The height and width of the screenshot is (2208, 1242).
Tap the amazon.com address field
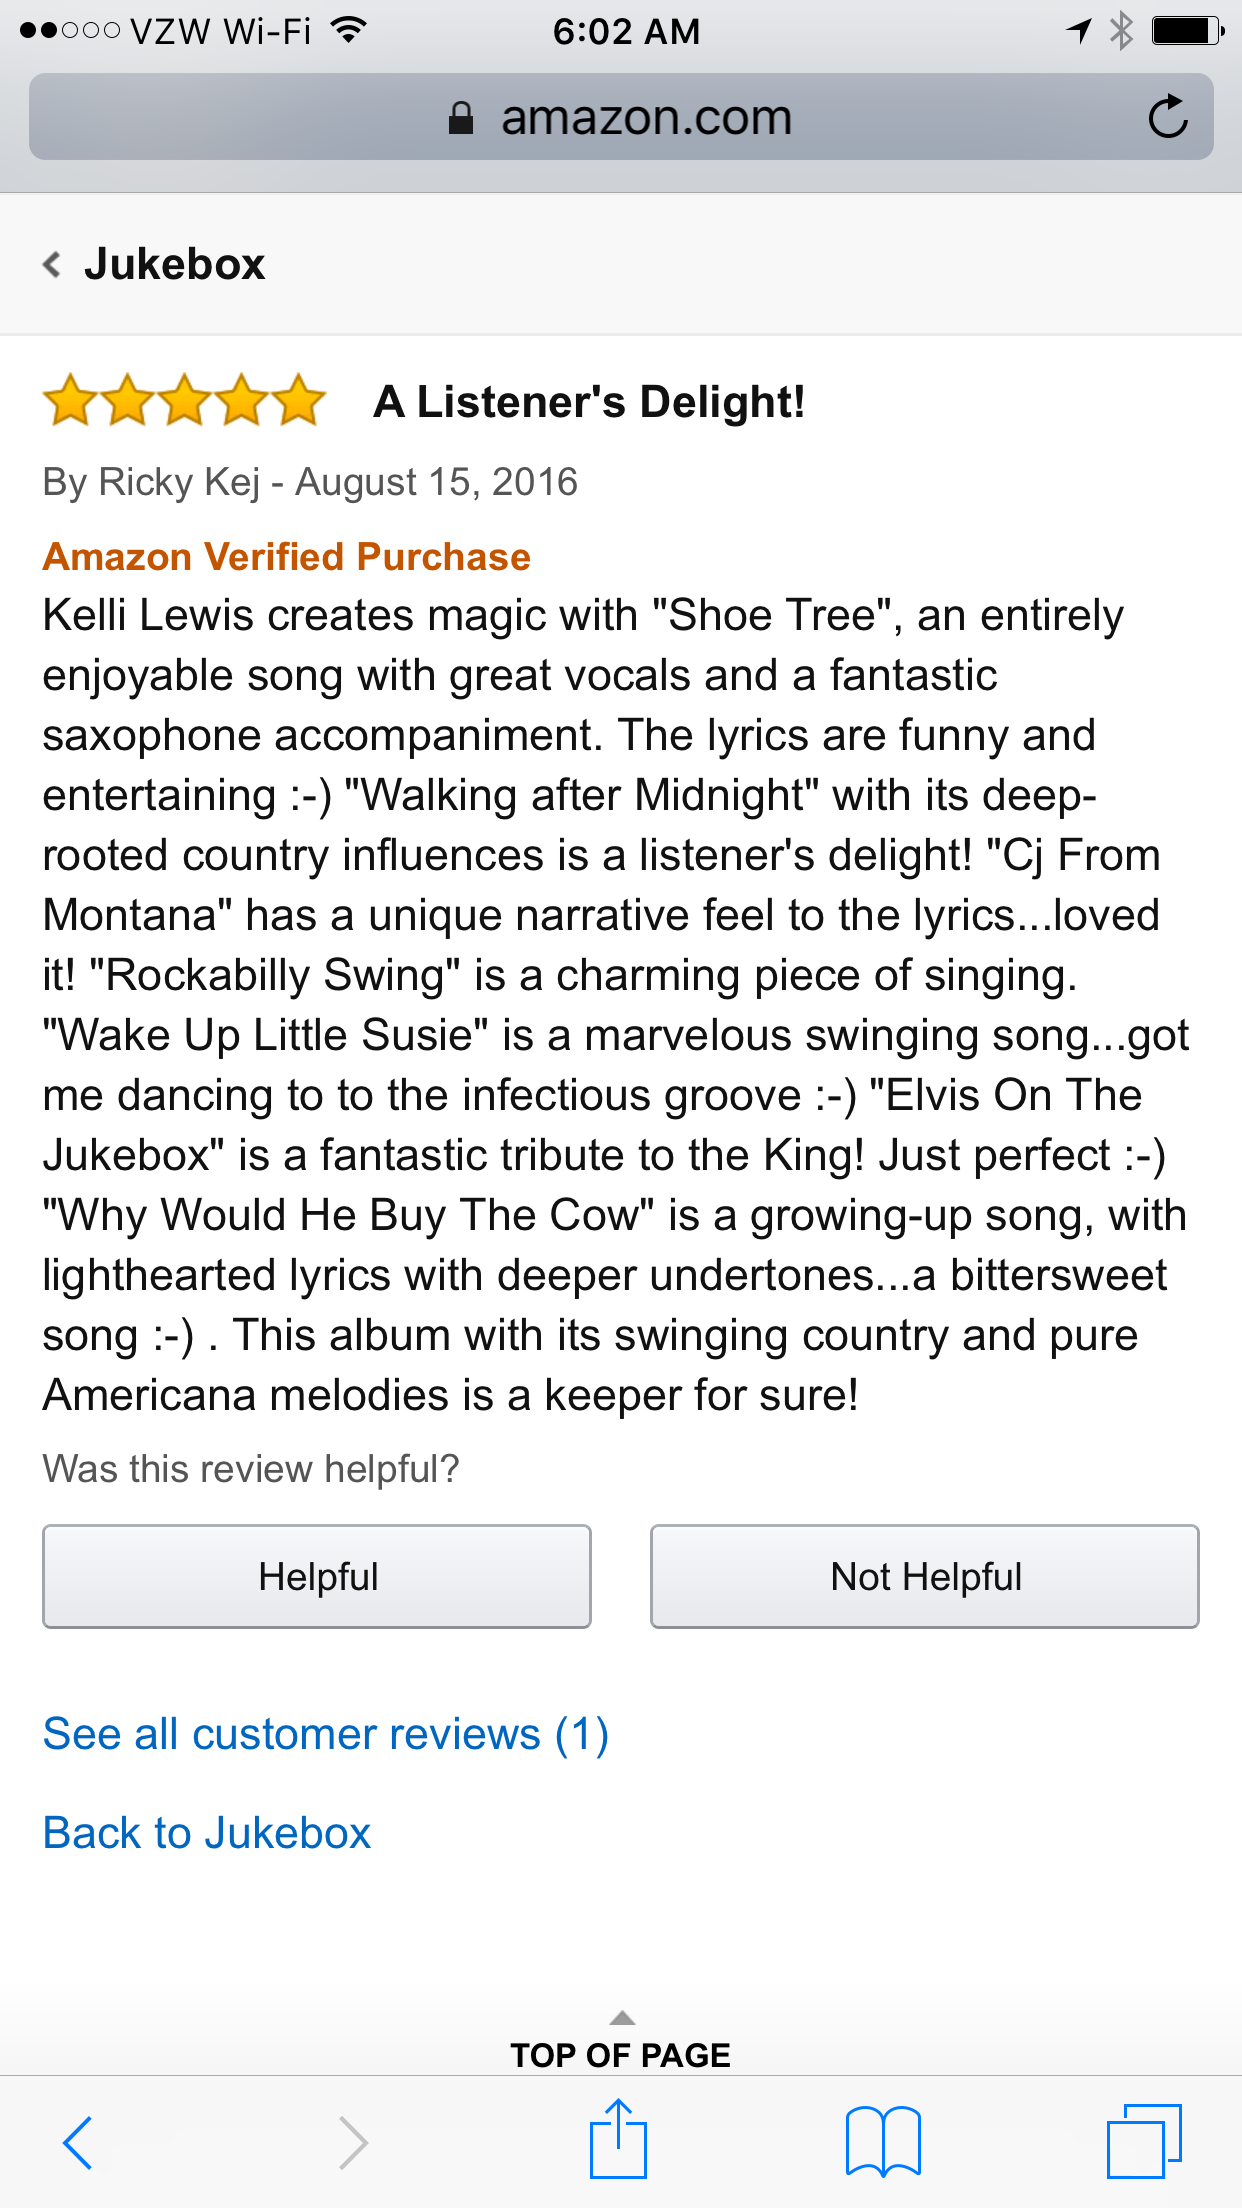645,118
